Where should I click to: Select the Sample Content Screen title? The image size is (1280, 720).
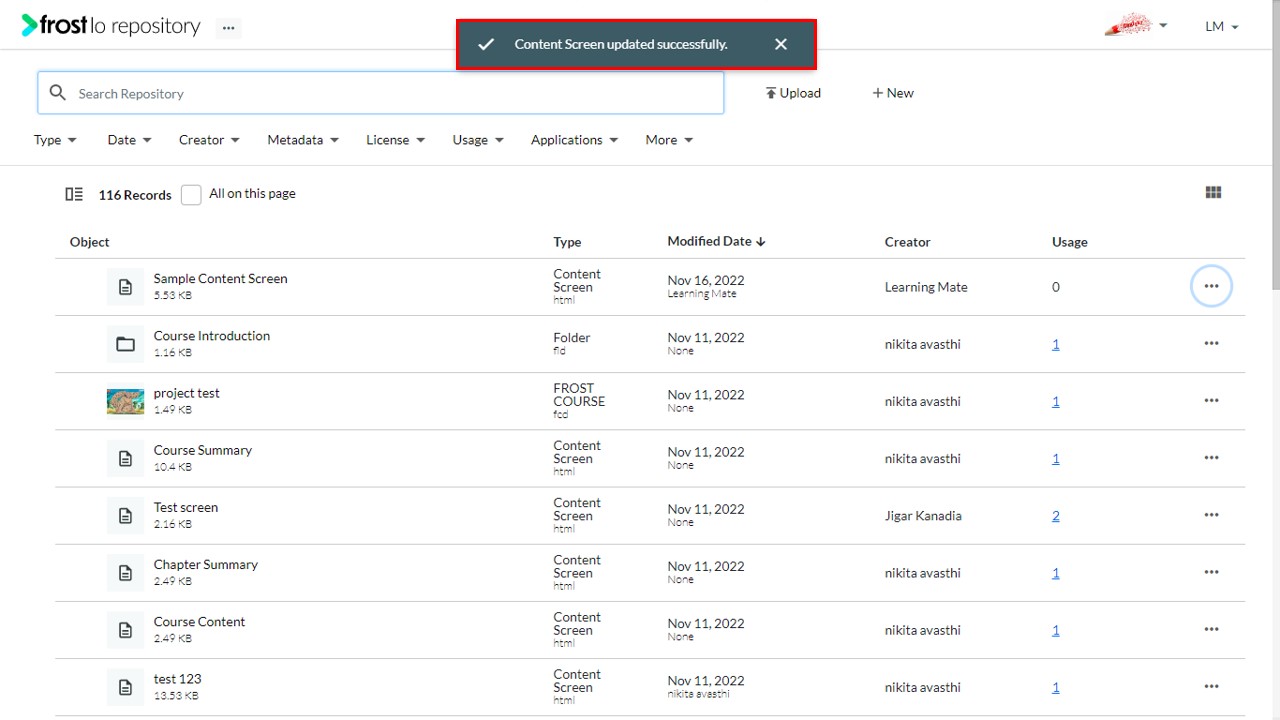220,279
